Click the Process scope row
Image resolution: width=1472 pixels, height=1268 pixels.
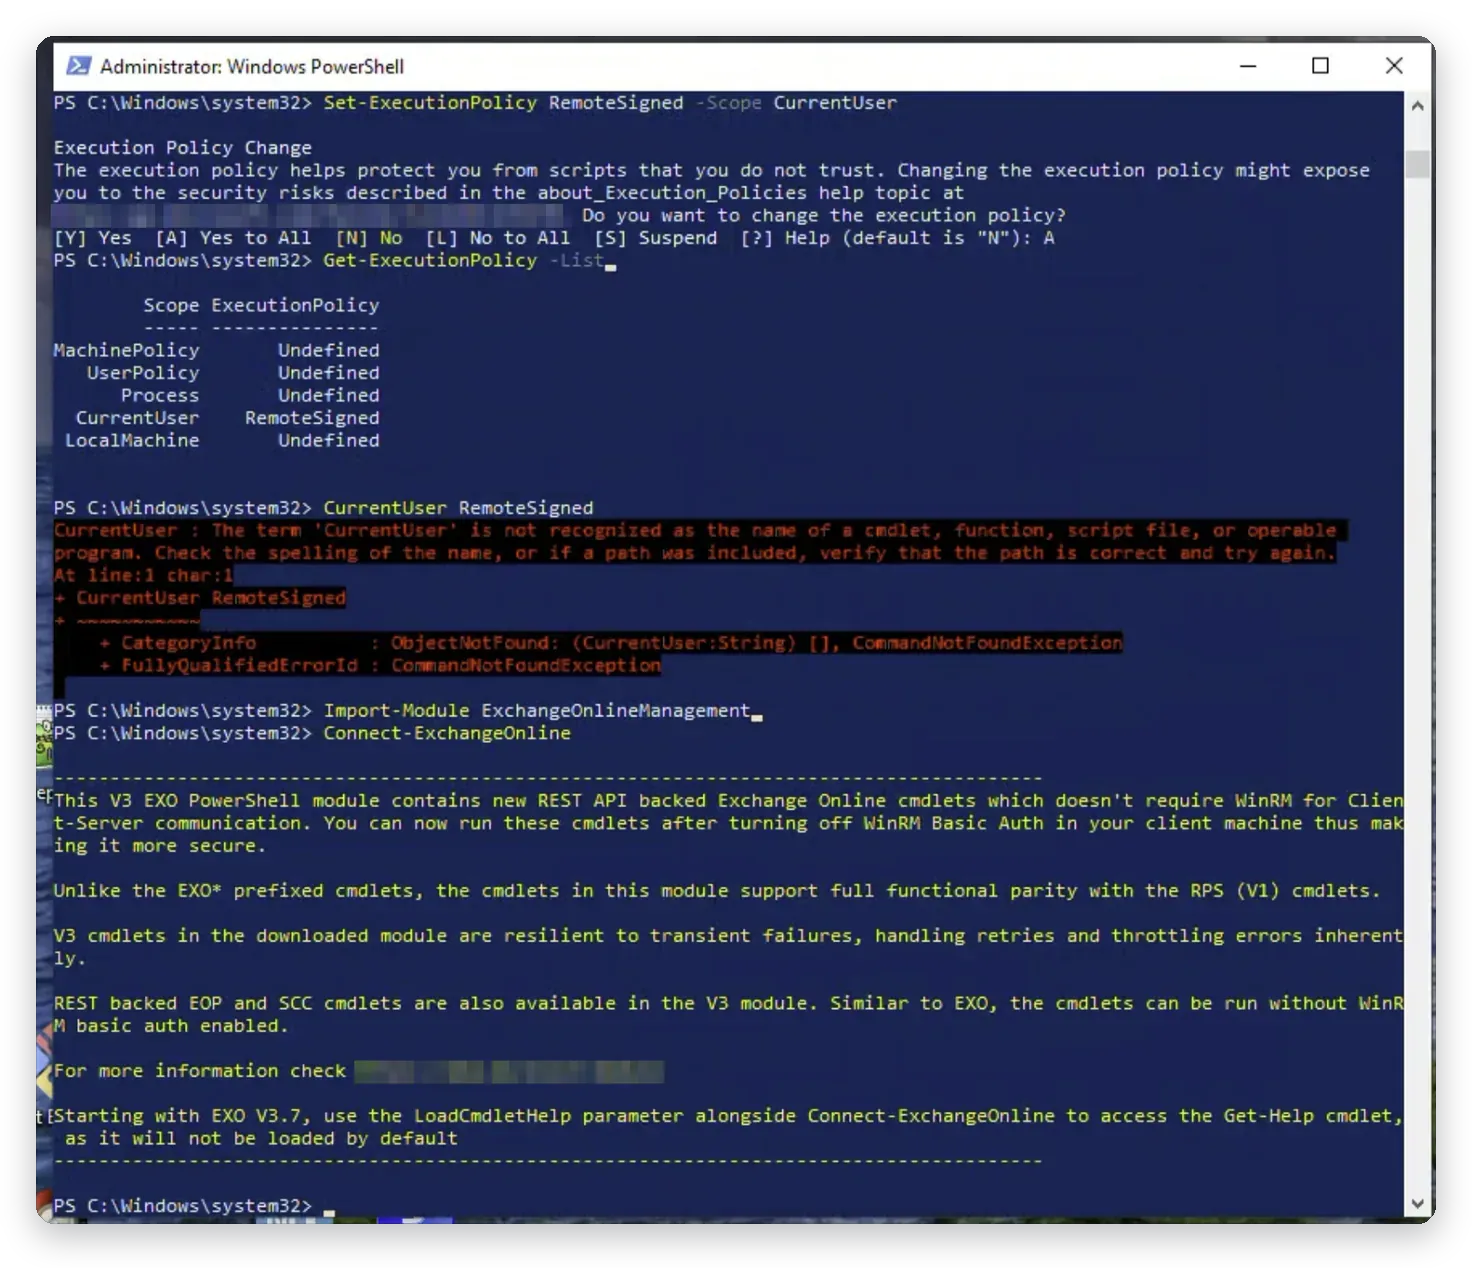coord(250,396)
